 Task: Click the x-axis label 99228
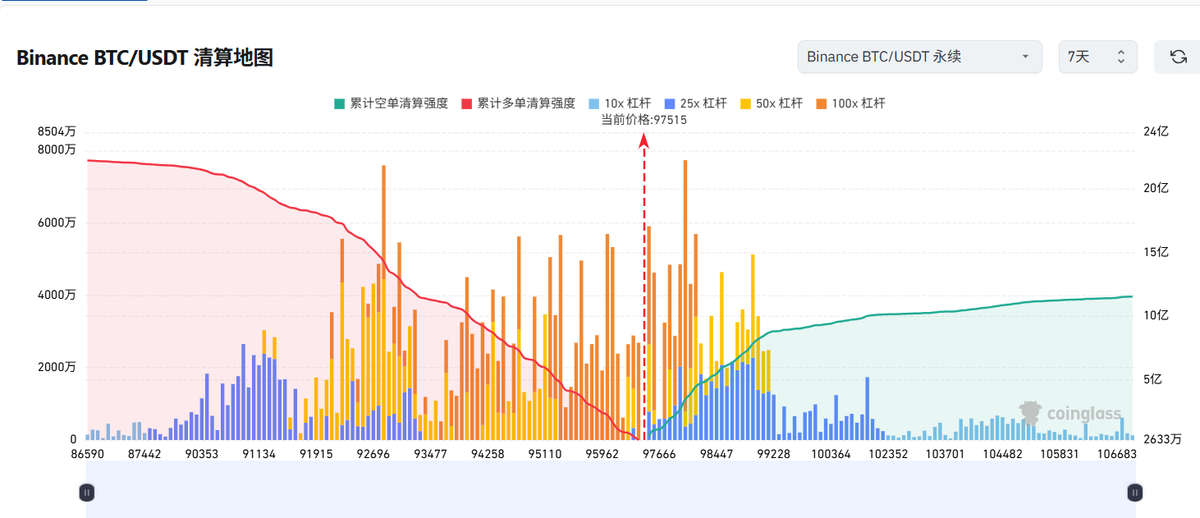coord(774,453)
